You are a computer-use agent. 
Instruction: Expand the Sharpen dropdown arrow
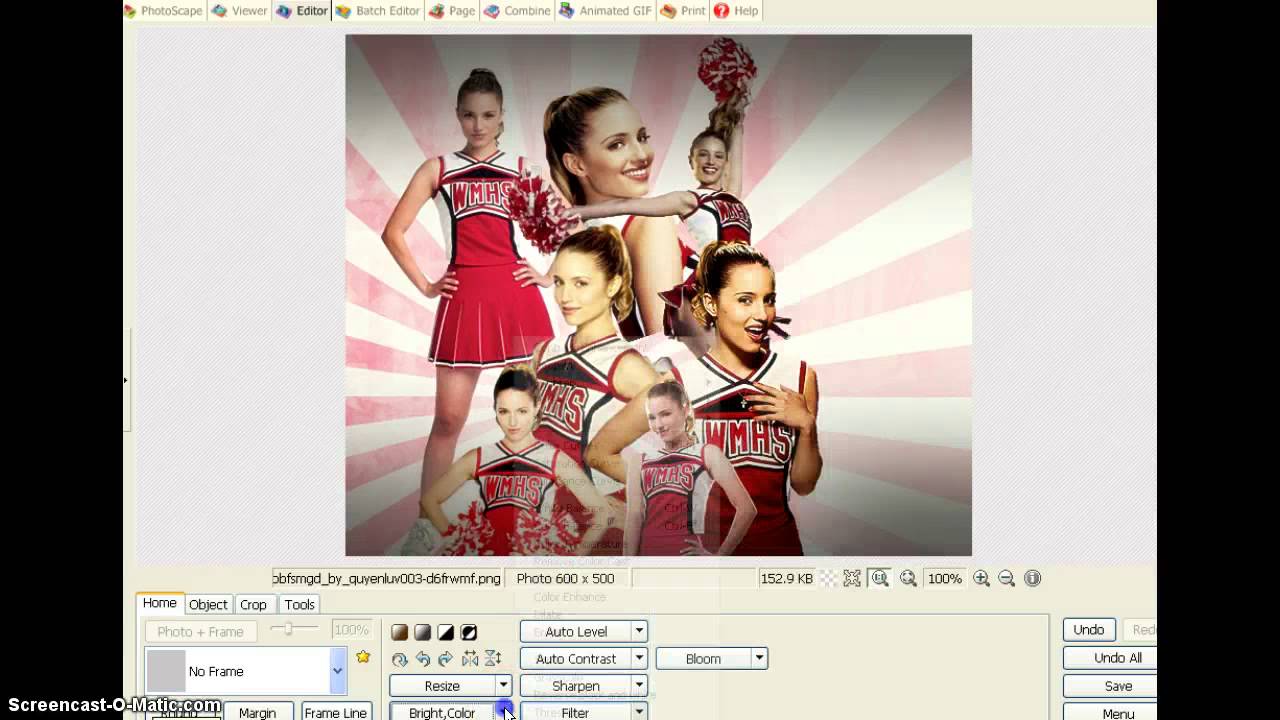(639, 686)
